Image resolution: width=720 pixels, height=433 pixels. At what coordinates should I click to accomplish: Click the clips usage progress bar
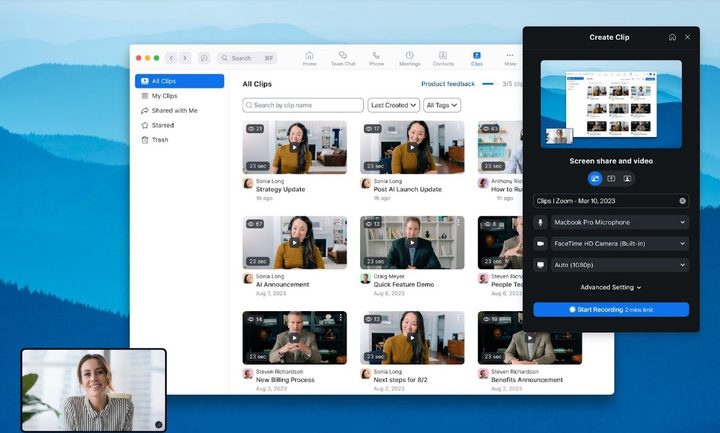click(x=489, y=84)
